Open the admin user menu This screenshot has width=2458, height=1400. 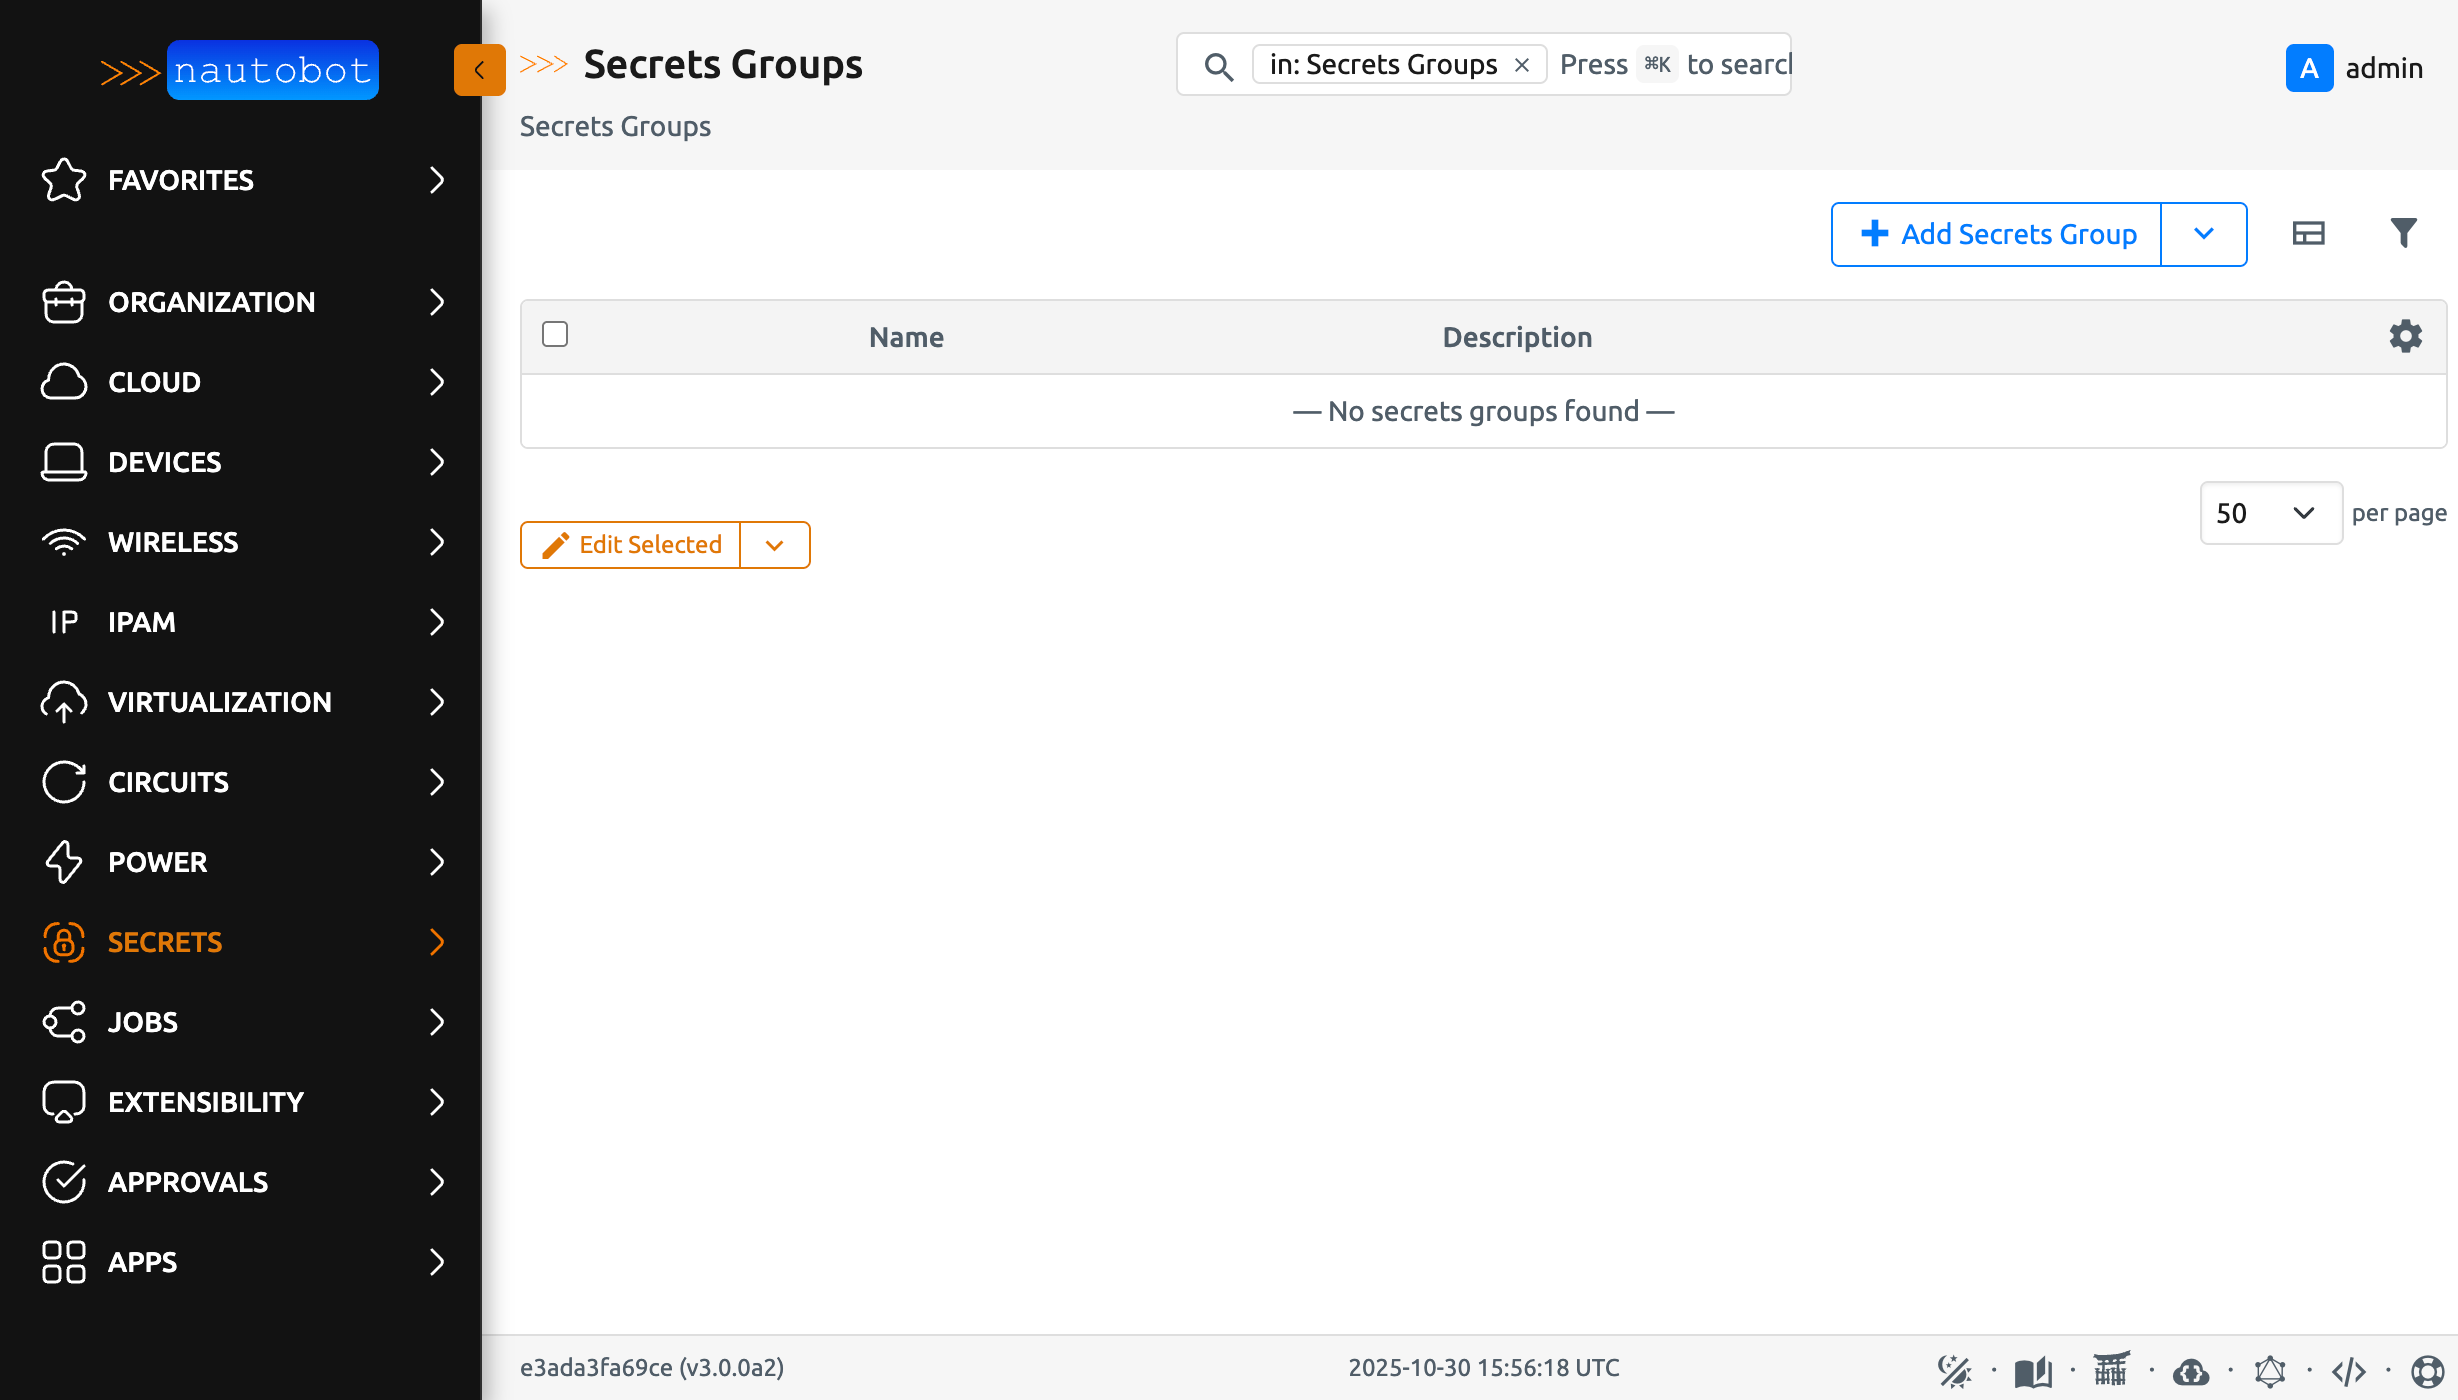(x=2358, y=68)
